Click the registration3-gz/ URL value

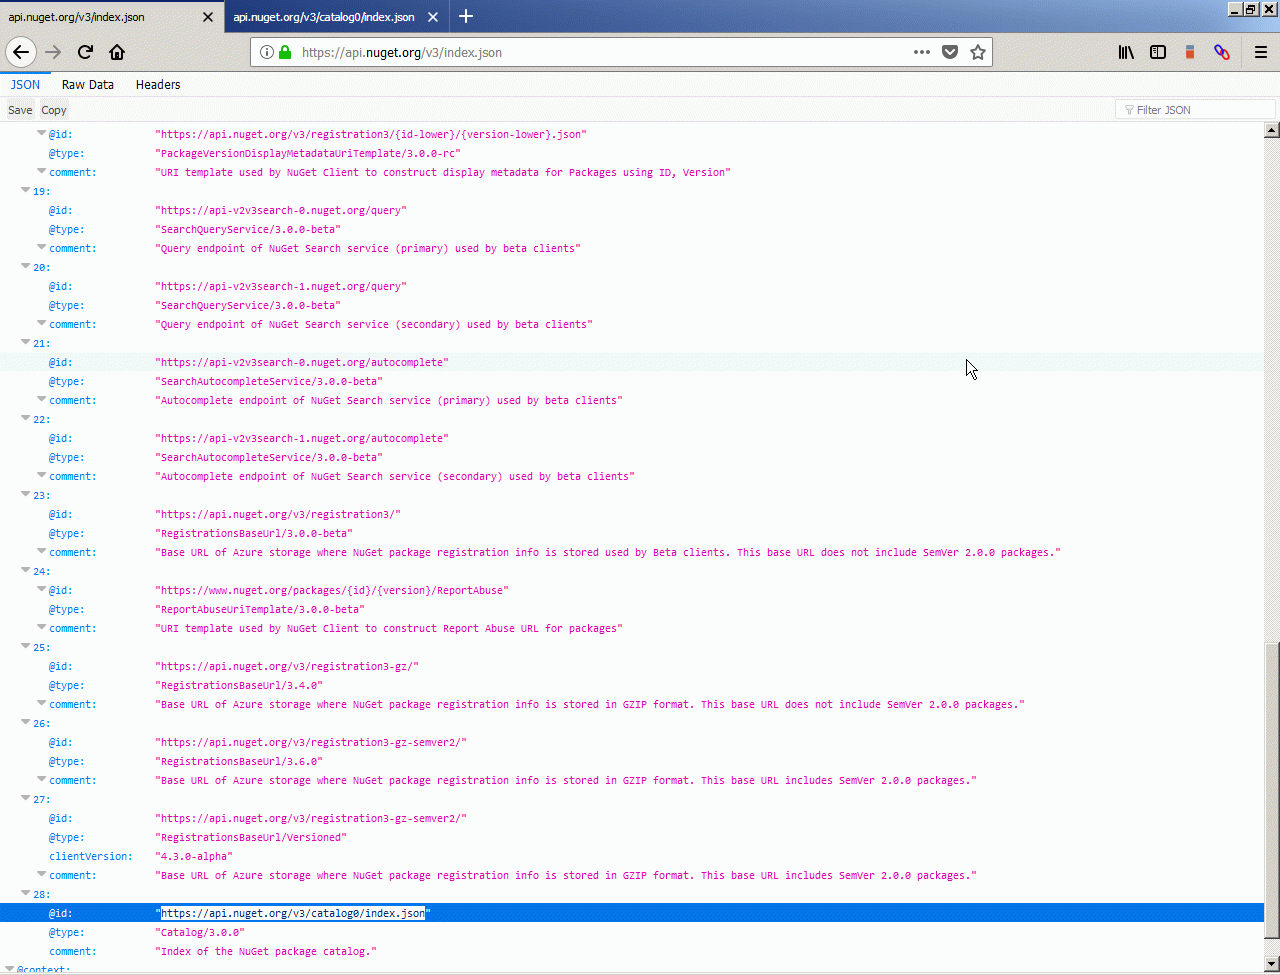click(287, 666)
